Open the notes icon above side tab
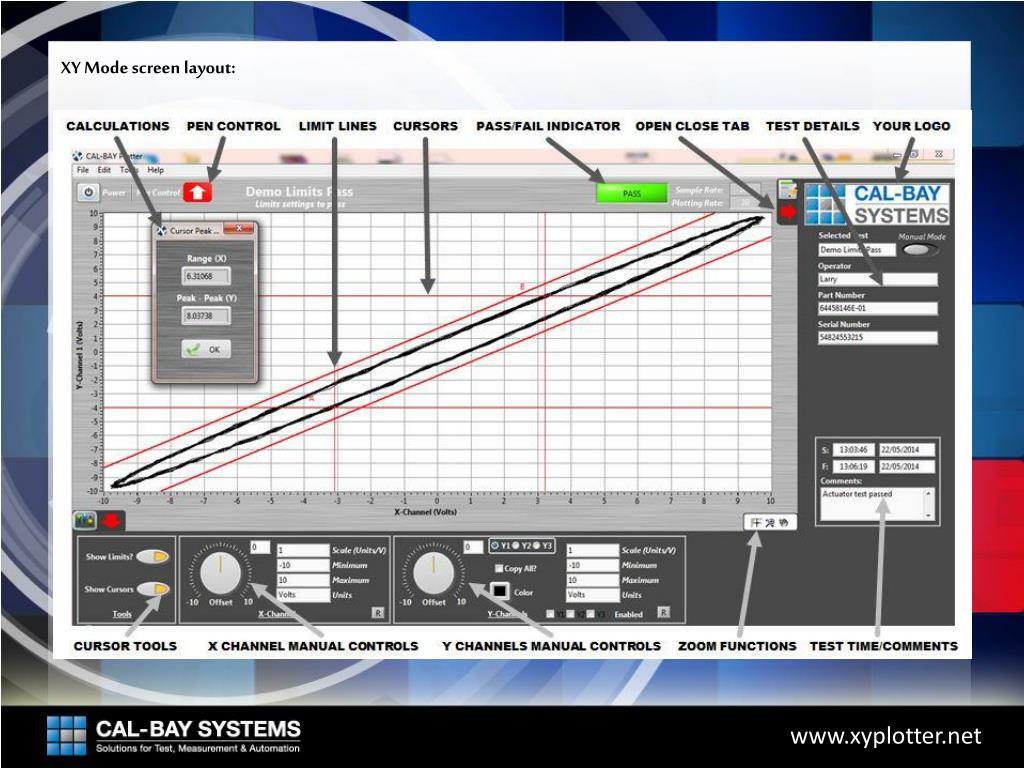The width and height of the screenshot is (1024, 768). click(x=788, y=189)
